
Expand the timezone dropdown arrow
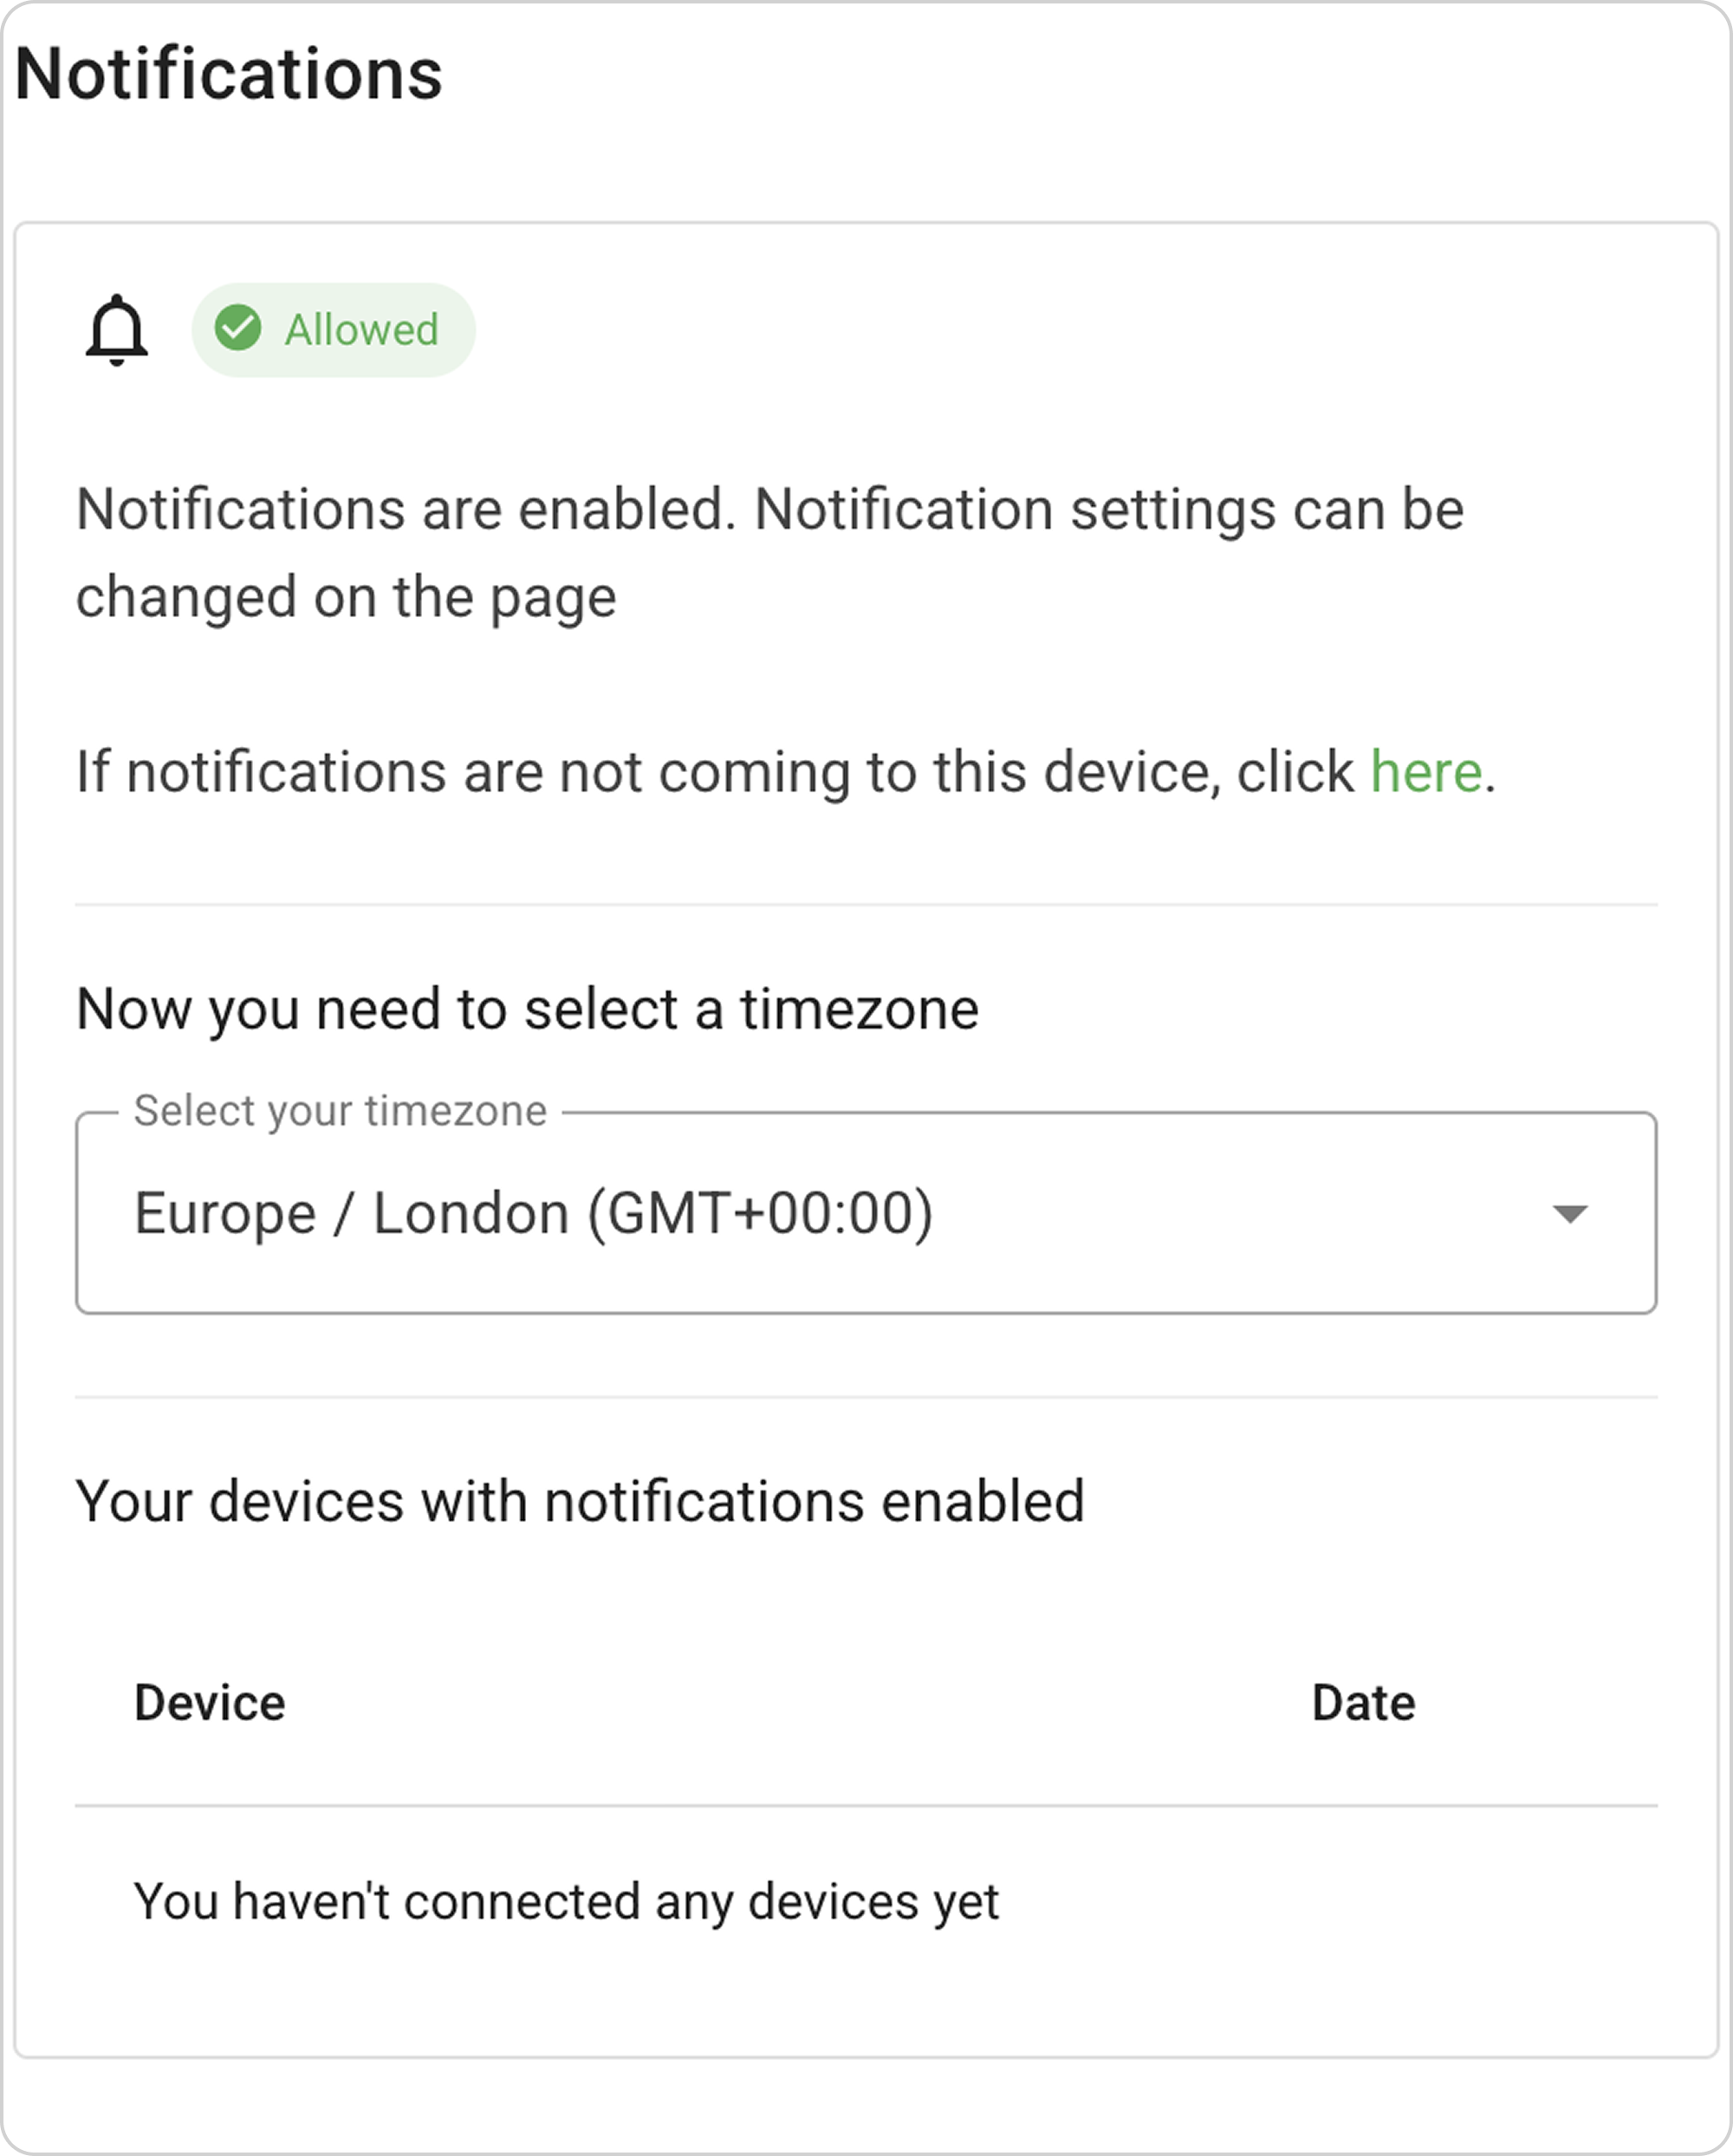point(1569,1214)
